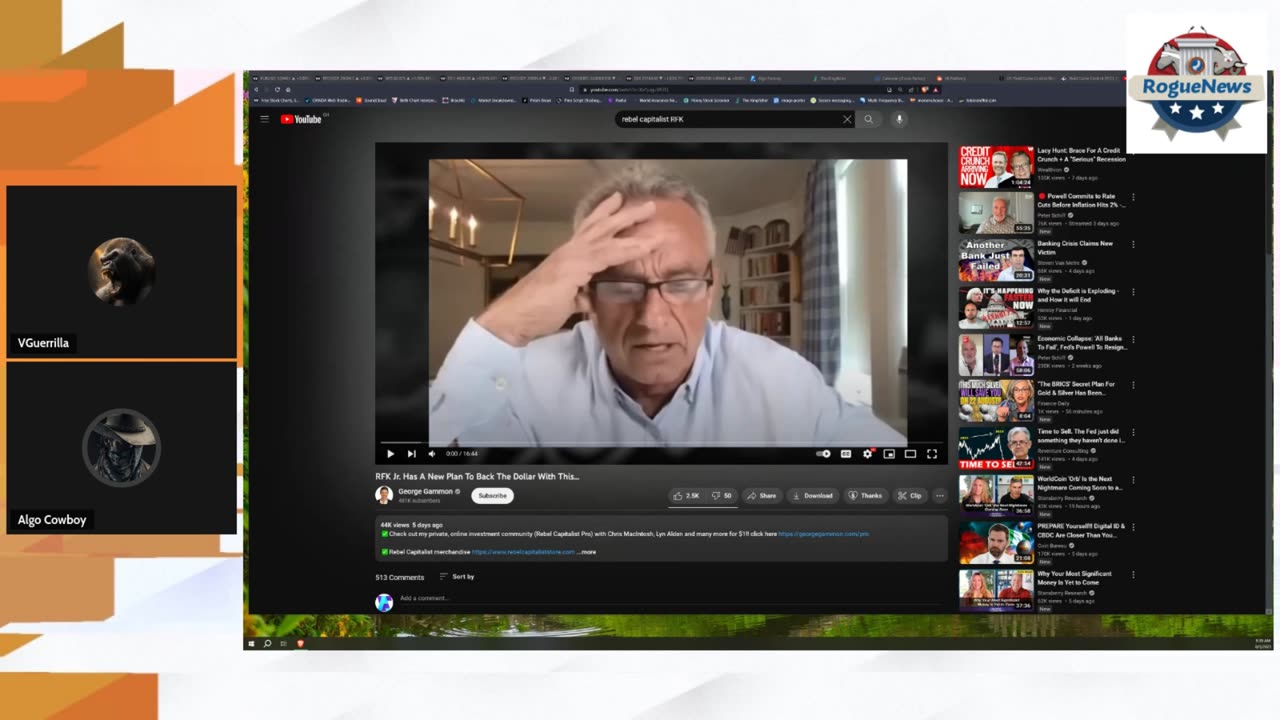Open the YouTube hamburger guide menu

264,119
